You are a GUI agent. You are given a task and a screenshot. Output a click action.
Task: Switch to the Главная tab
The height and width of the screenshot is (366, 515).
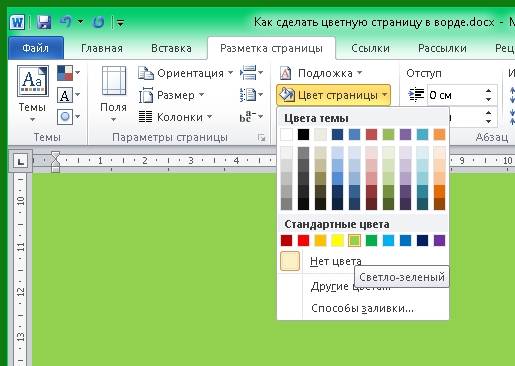(x=102, y=48)
